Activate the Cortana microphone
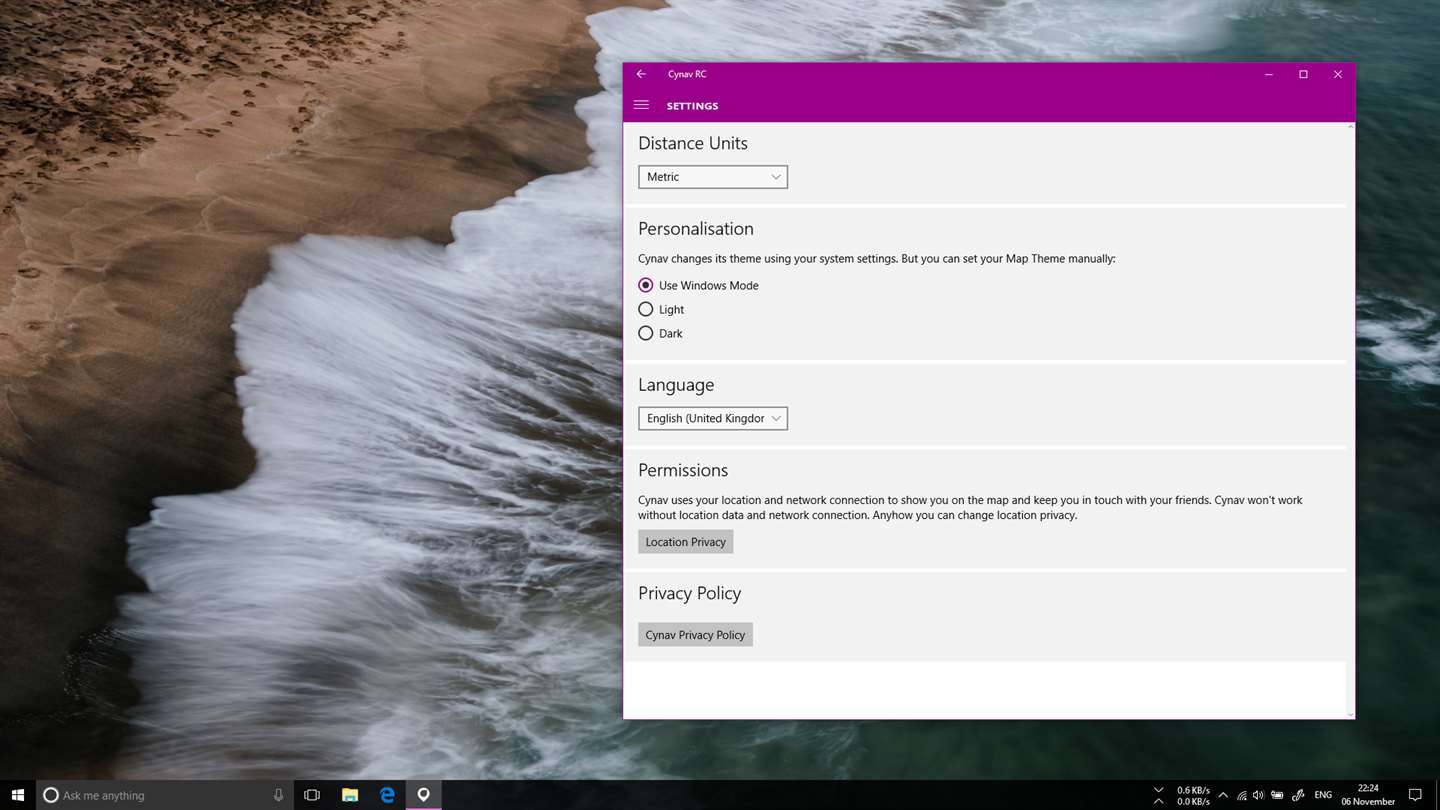 (278, 795)
